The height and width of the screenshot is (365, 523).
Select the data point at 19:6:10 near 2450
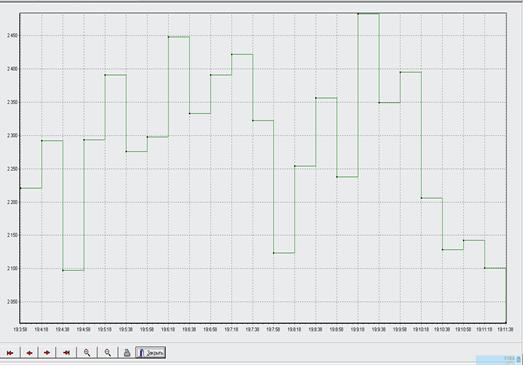tap(168, 37)
